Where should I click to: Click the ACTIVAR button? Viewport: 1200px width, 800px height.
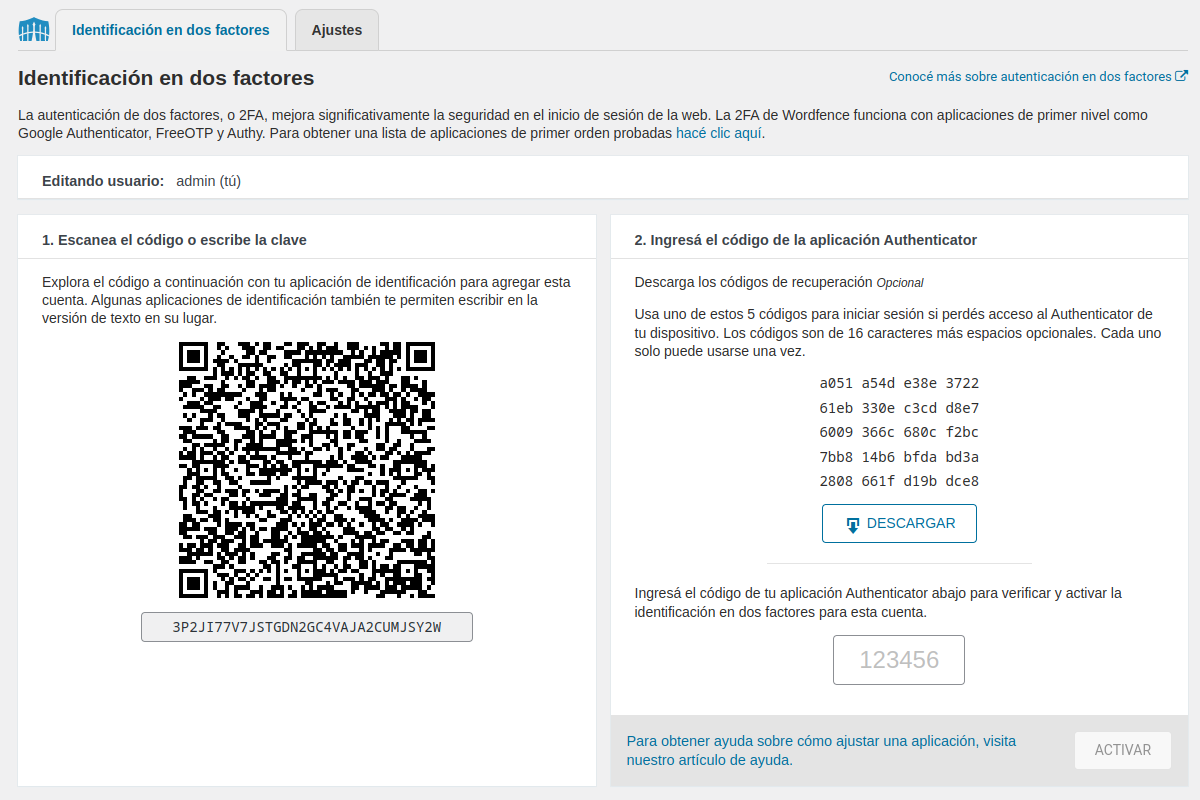(x=1123, y=750)
